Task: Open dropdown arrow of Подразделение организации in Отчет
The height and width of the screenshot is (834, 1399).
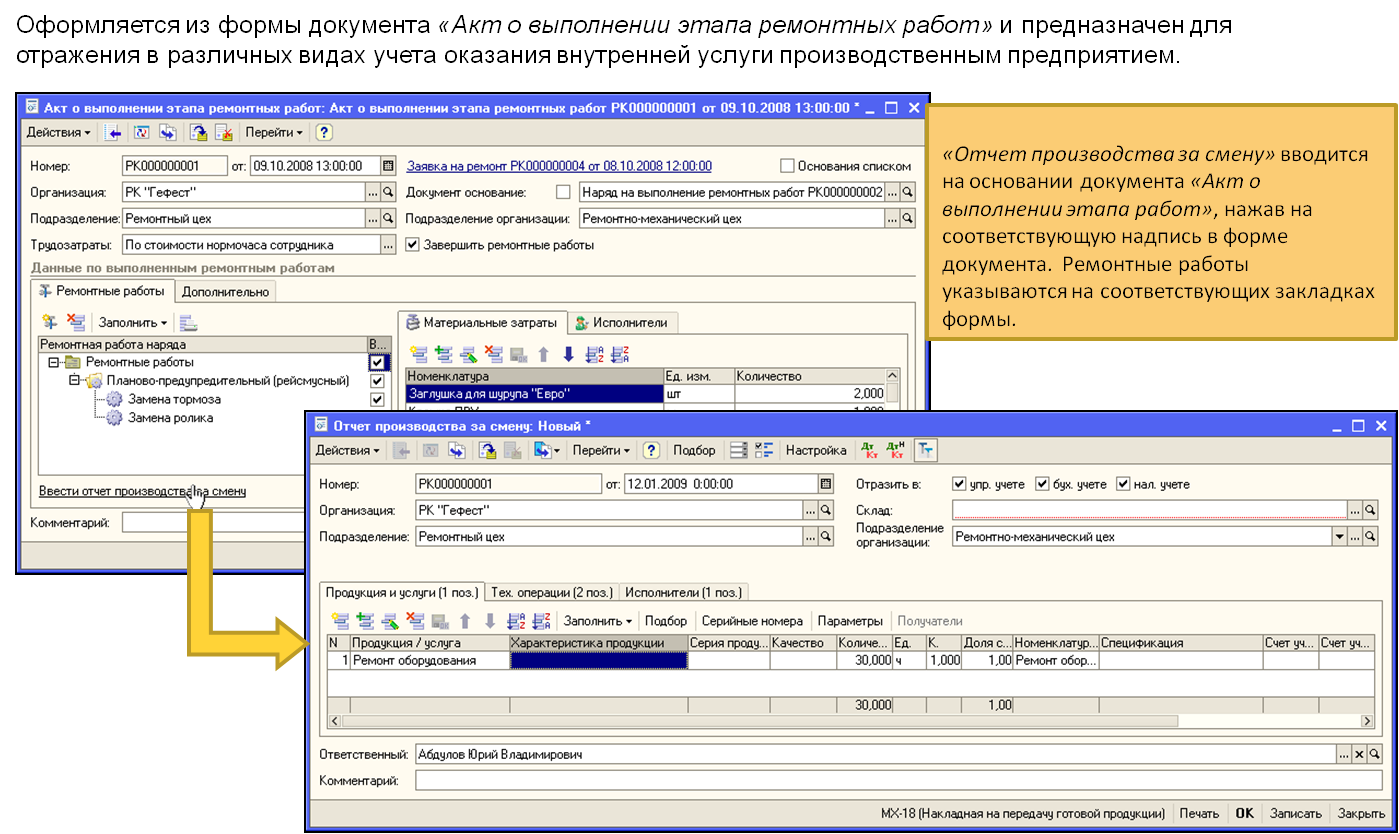Action: pyautogui.click(x=1340, y=536)
